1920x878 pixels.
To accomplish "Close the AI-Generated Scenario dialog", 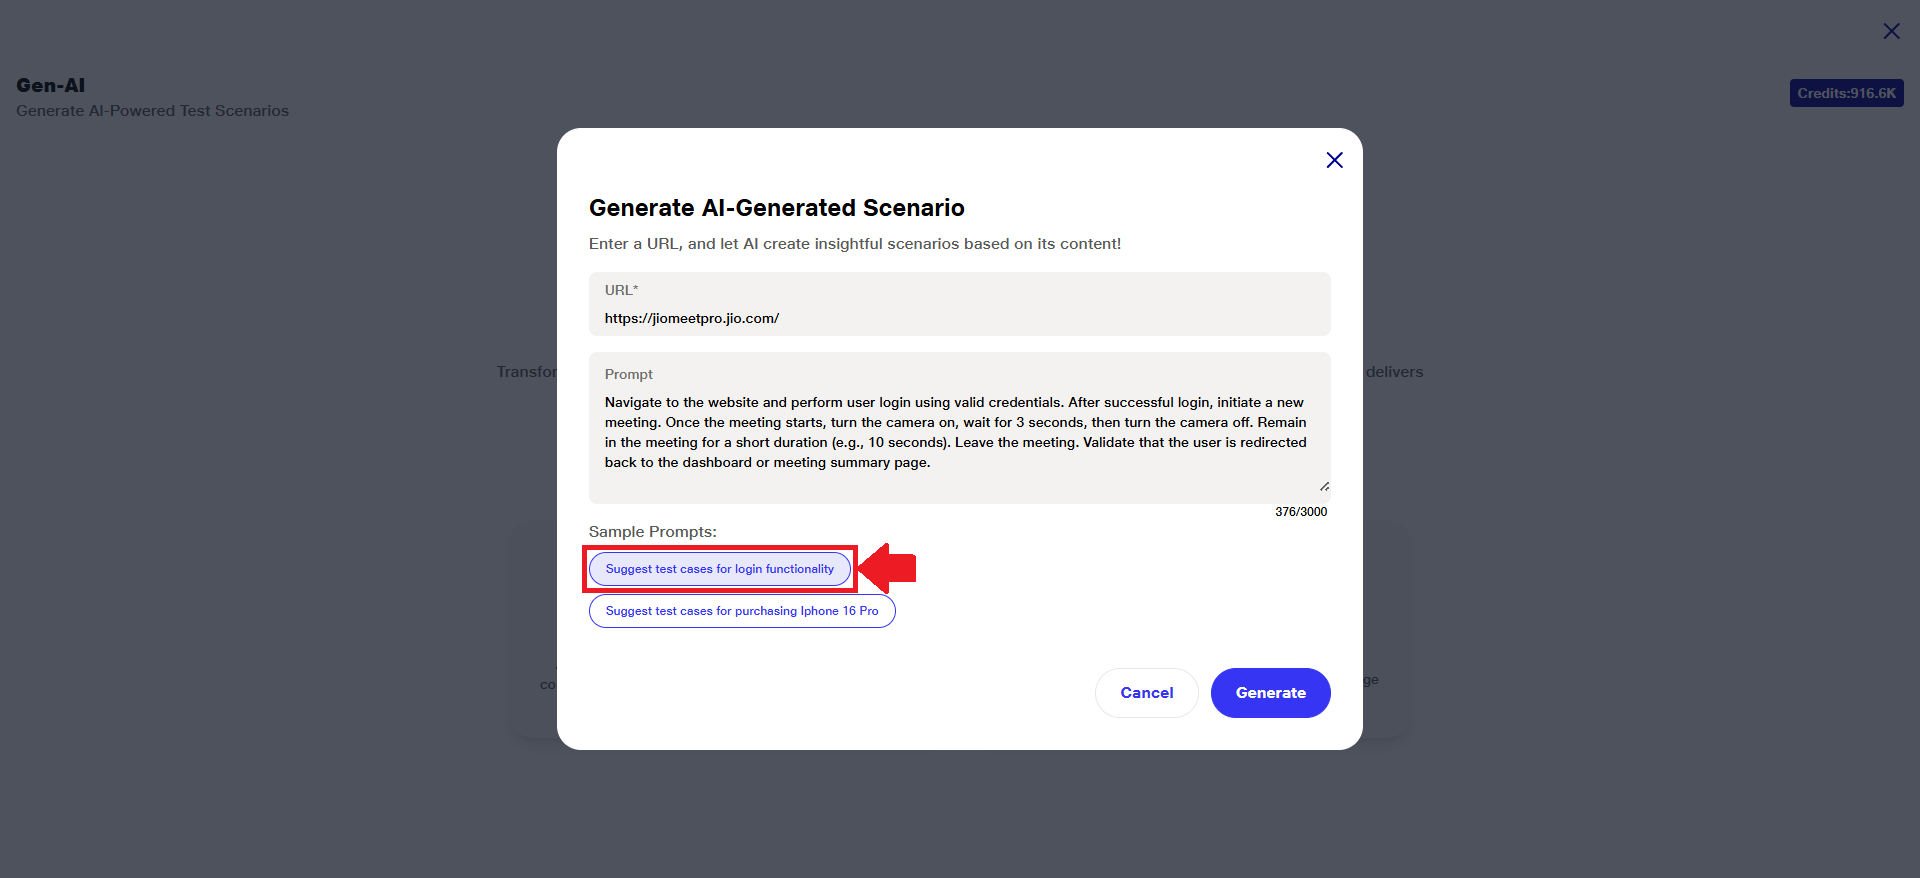I will point(1334,160).
